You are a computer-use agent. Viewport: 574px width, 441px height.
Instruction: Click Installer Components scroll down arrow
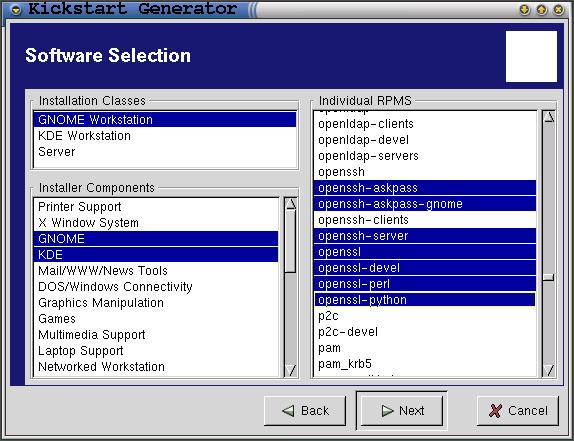(x=291, y=370)
